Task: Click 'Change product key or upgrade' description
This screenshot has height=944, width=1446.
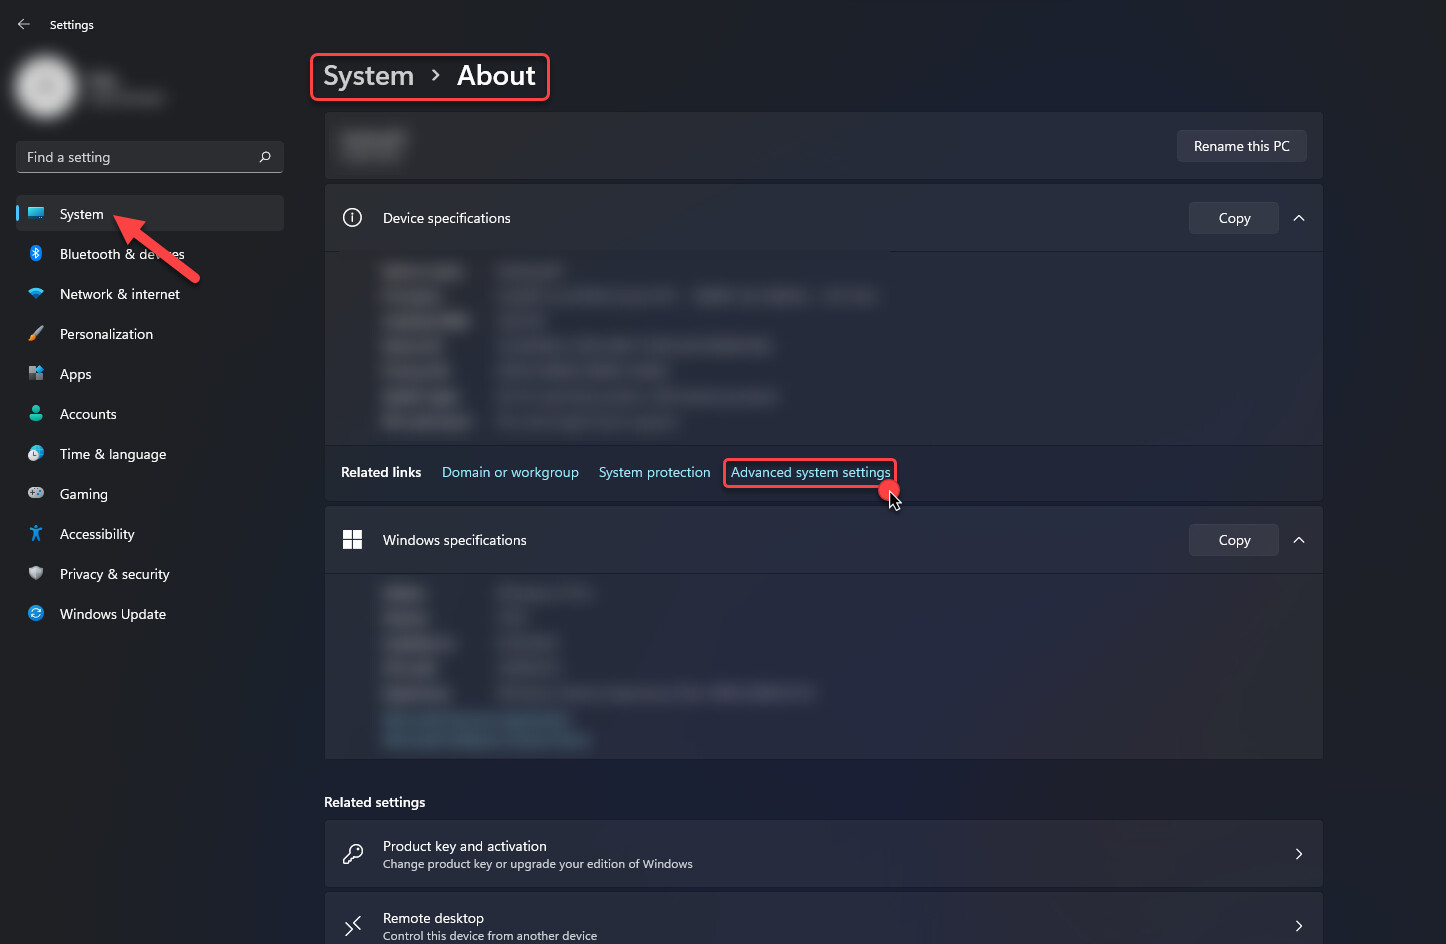Action: click(538, 864)
